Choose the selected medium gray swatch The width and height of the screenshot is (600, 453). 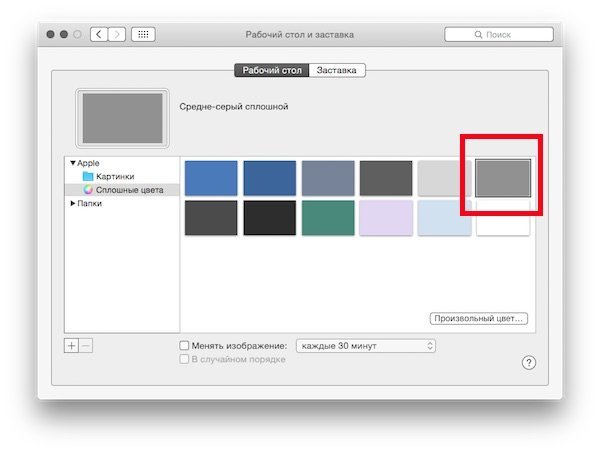pos(503,178)
